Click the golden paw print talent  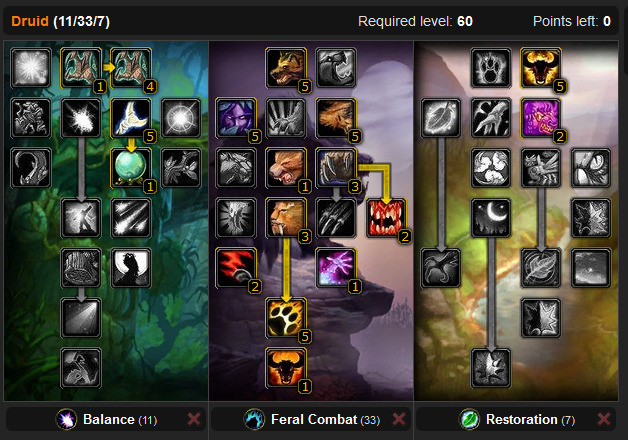click(x=286, y=318)
